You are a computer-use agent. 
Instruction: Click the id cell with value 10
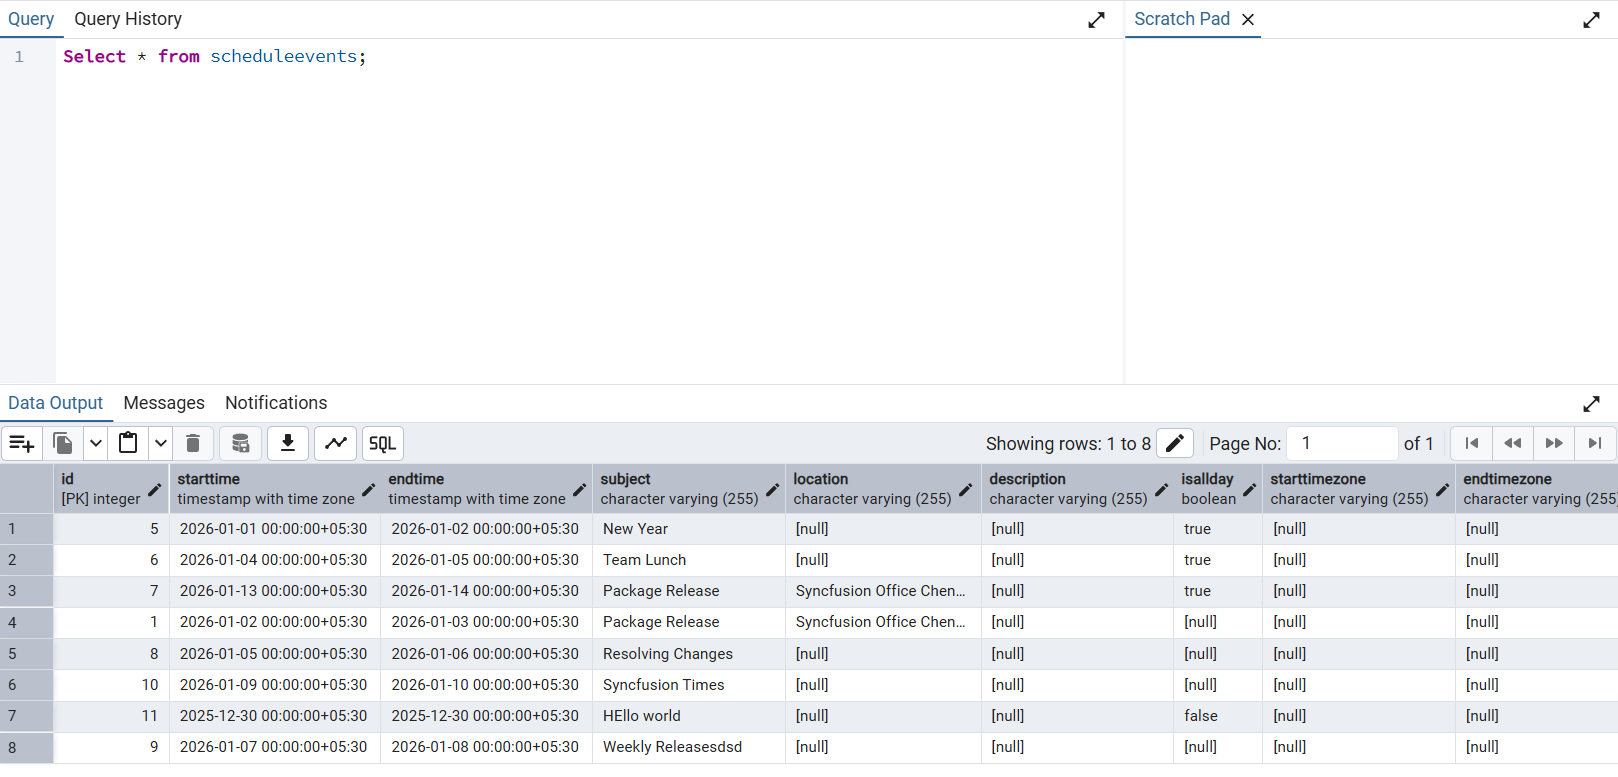(x=111, y=685)
